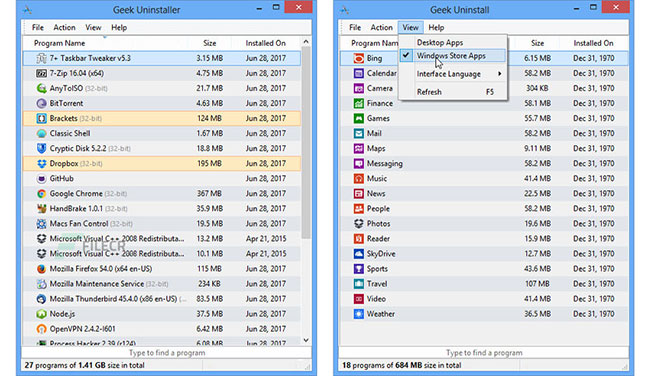Click scroll-down arrow in left window list
This screenshot has height=376, width=650.
(306, 340)
